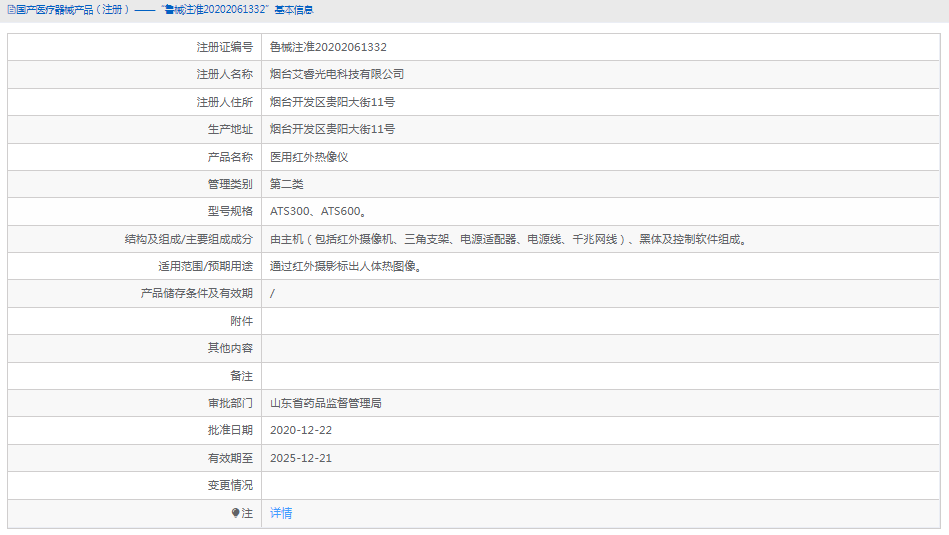Click the slash value for 产品储存条件及有效期
This screenshot has height=535, width=949.
point(272,294)
